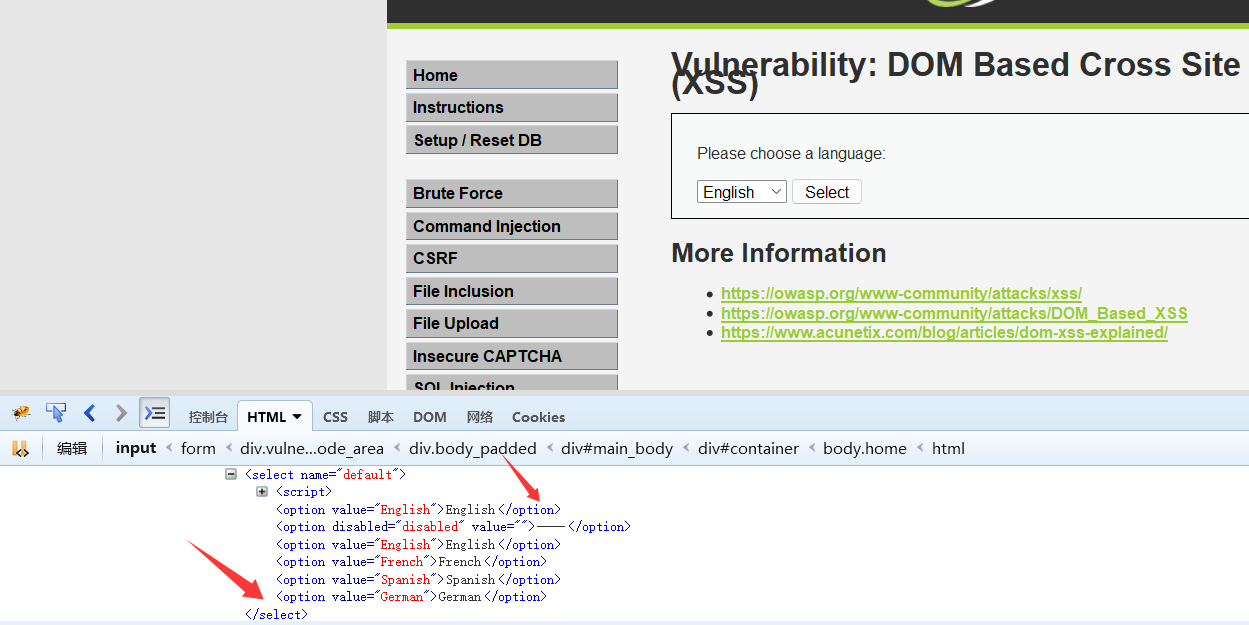The width and height of the screenshot is (1249, 625).
Task: Click the select name="default" tag line
Action: tap(325, 475)
